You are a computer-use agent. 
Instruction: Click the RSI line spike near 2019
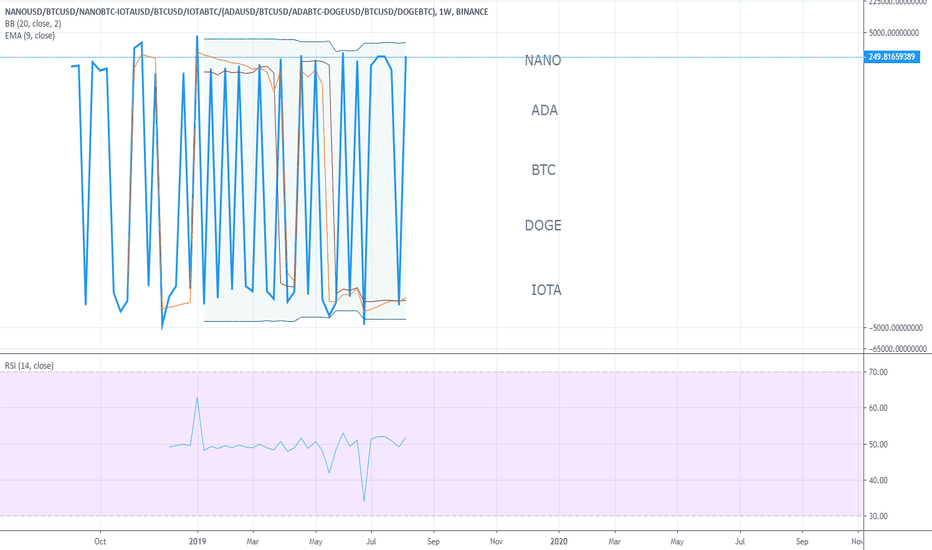pyautogui.click(x=197, y=398)
